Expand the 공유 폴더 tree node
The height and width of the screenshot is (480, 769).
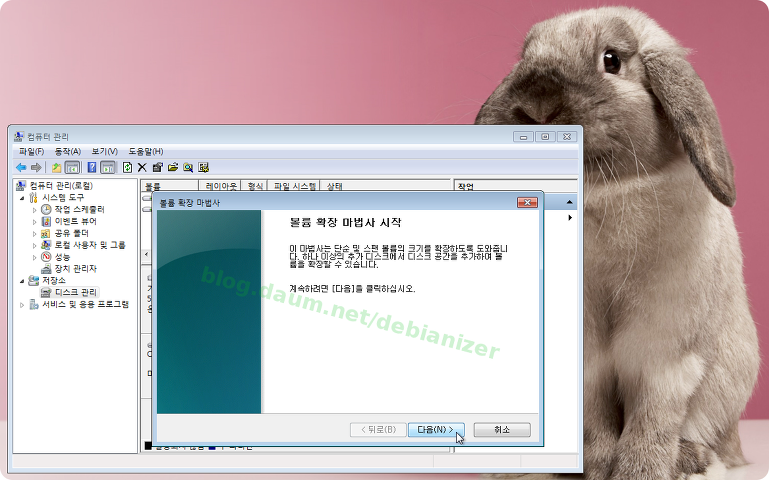34,233
